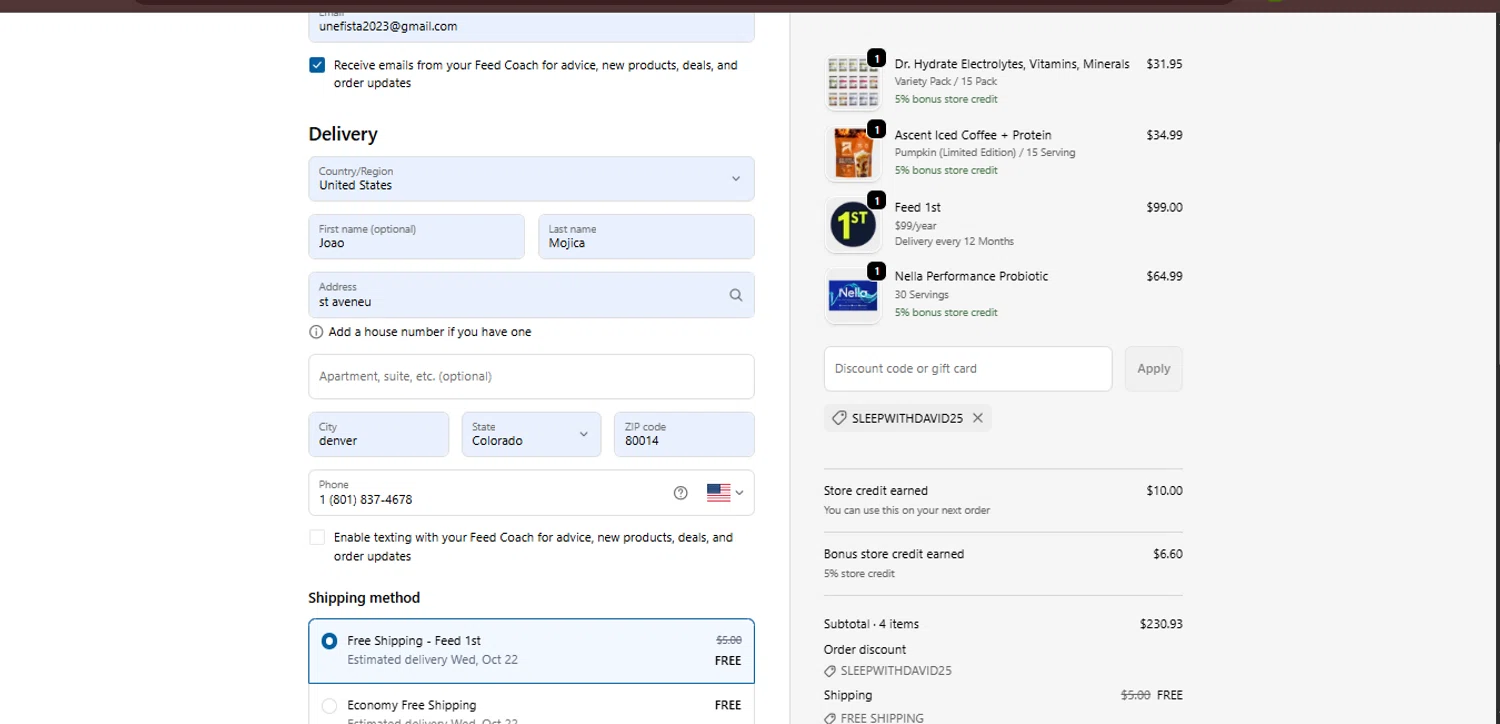Click the info icon beside house number hint
Viewport: 1500px width, 724px height.
pos(316,332)
